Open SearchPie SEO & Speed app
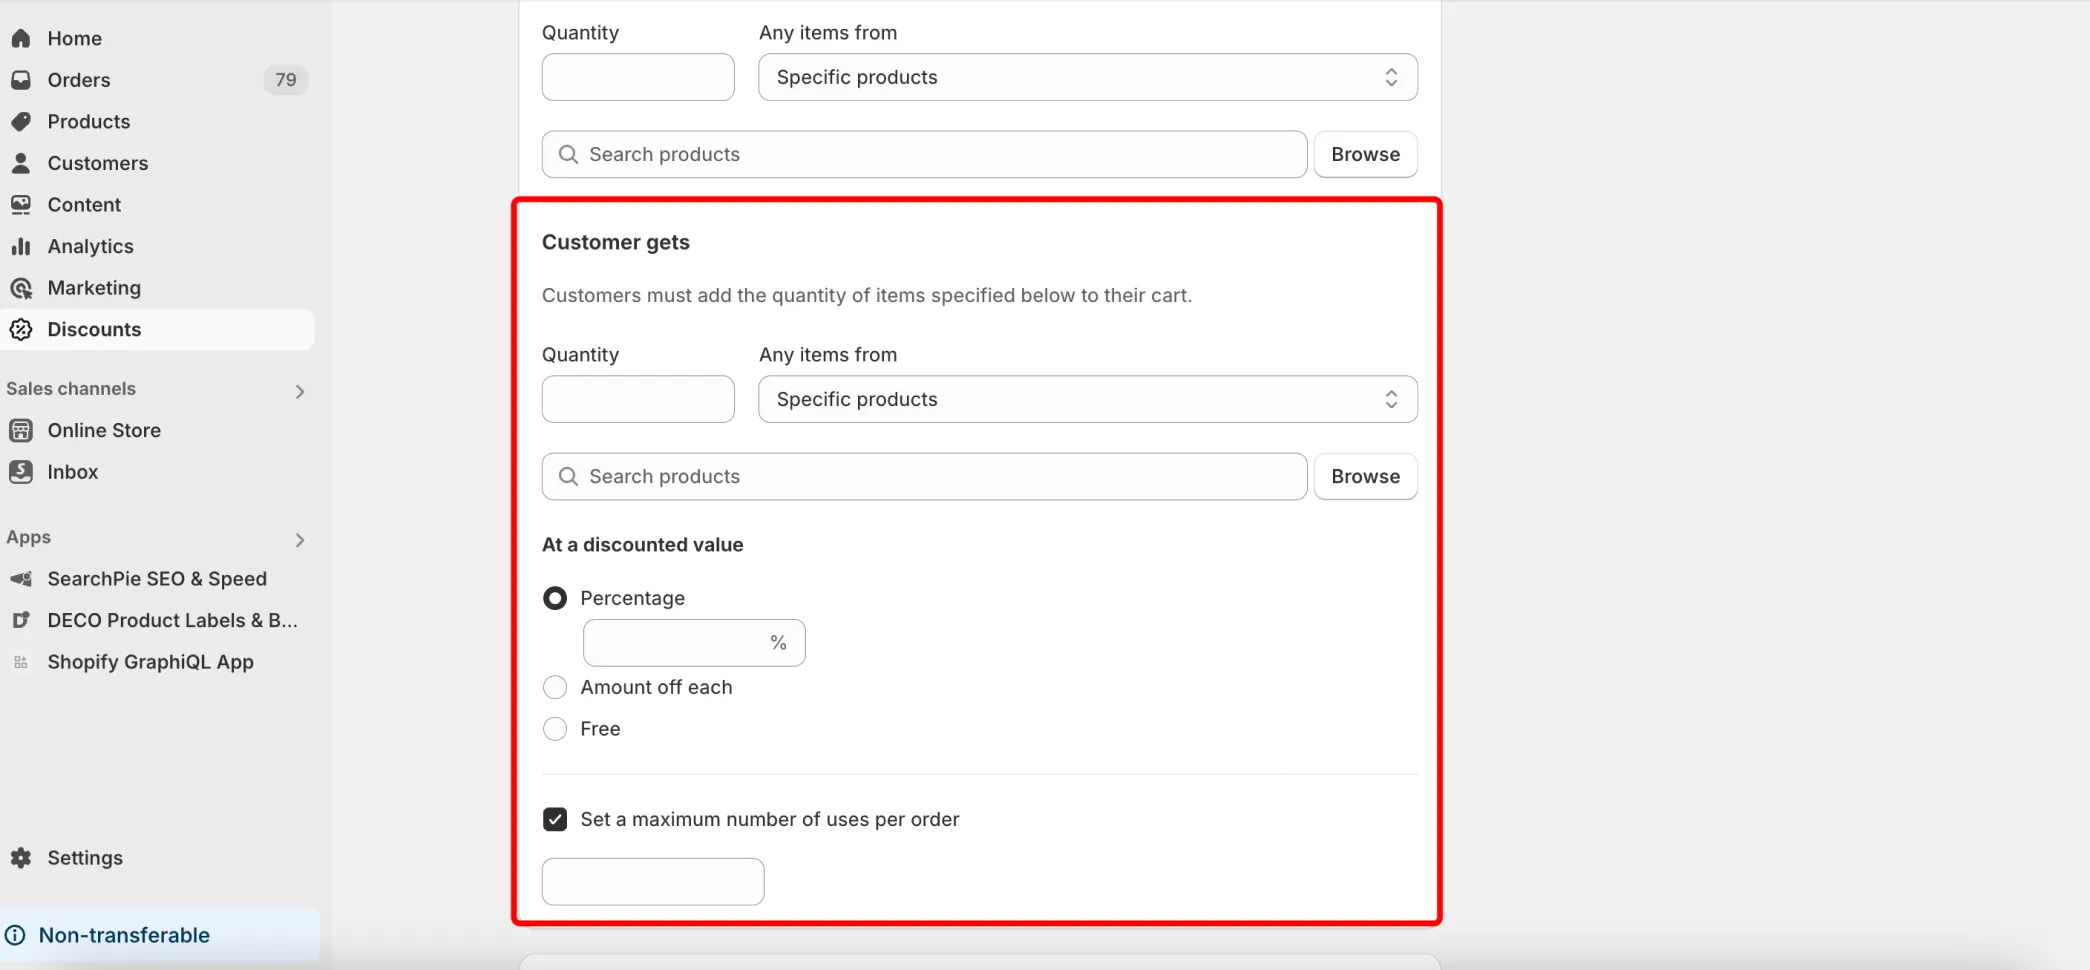 158,579
